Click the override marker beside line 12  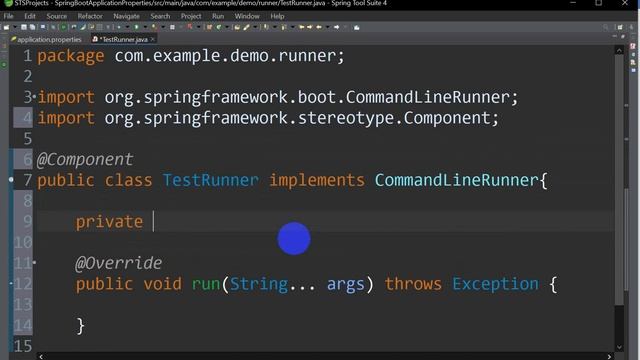click(11, 283)
